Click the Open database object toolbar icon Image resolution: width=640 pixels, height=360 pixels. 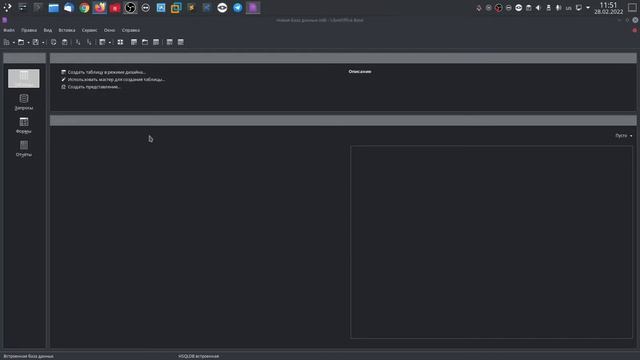(x=145, y=42)
